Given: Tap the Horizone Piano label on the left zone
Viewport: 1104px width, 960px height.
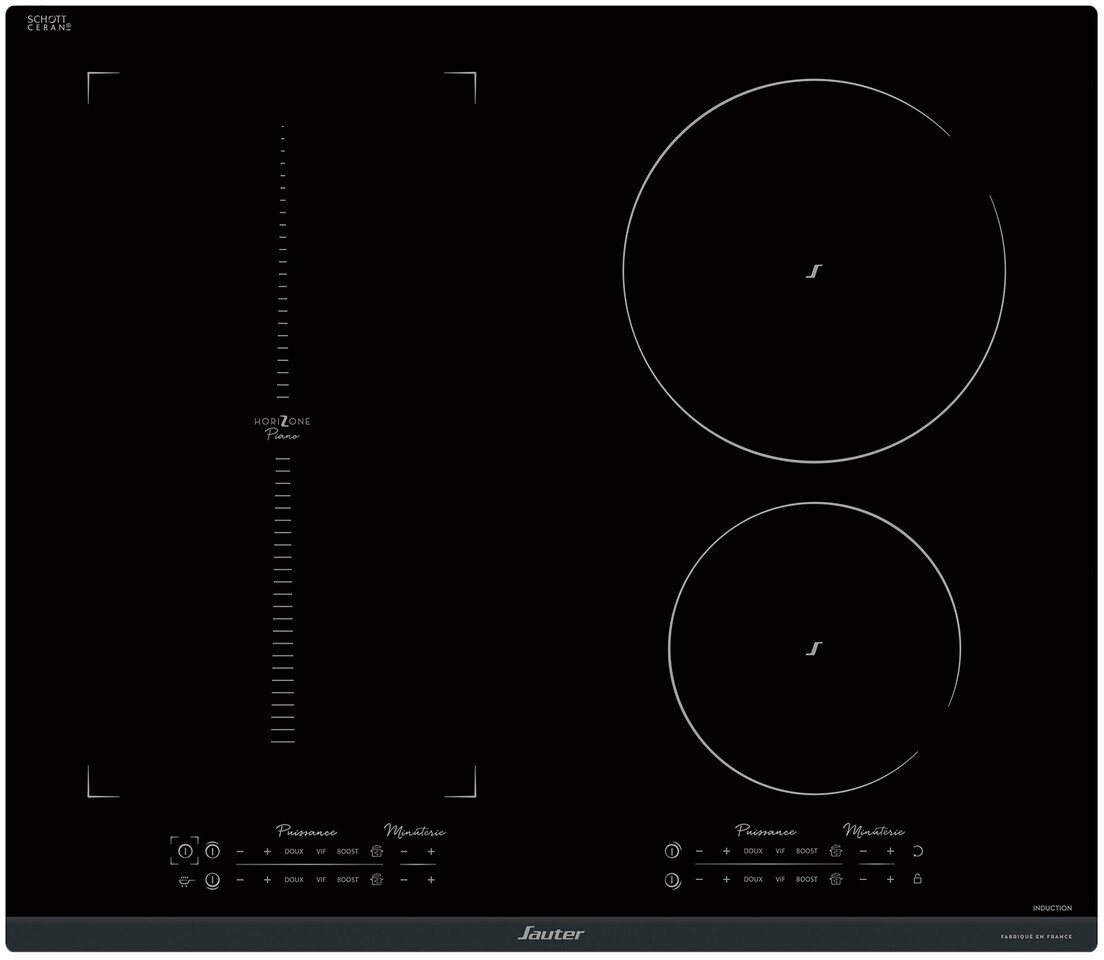Looking at the screenshot, I should (x=282, y=428).
